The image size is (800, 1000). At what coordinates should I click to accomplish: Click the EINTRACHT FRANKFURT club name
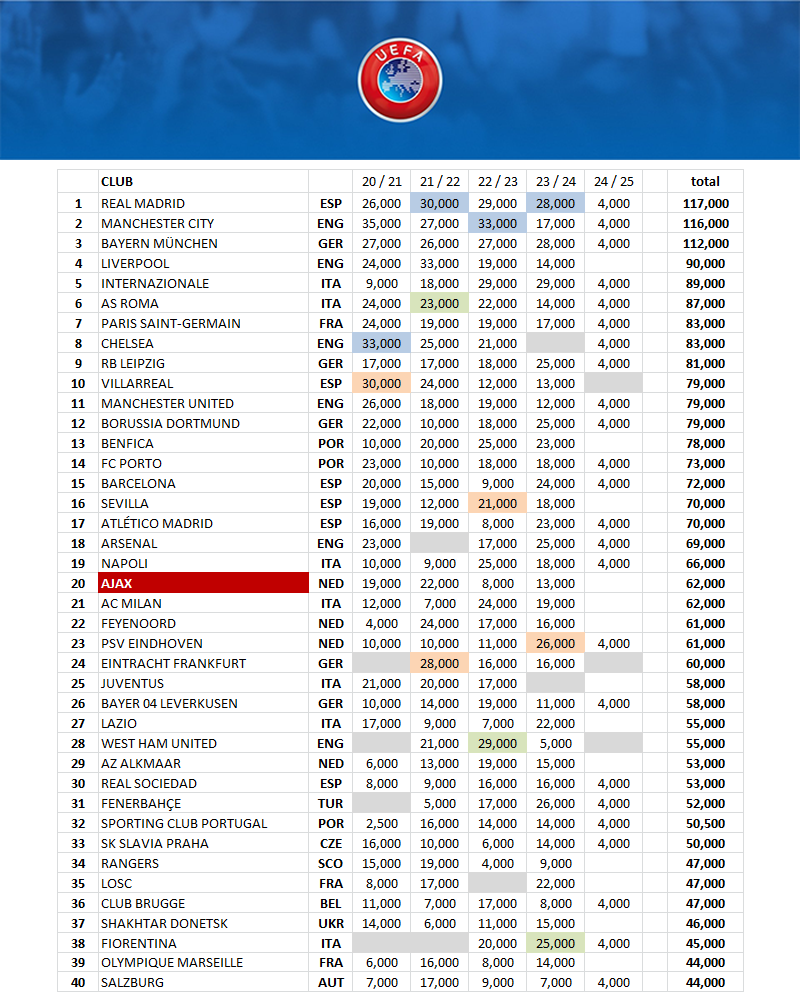click(174, 663)
